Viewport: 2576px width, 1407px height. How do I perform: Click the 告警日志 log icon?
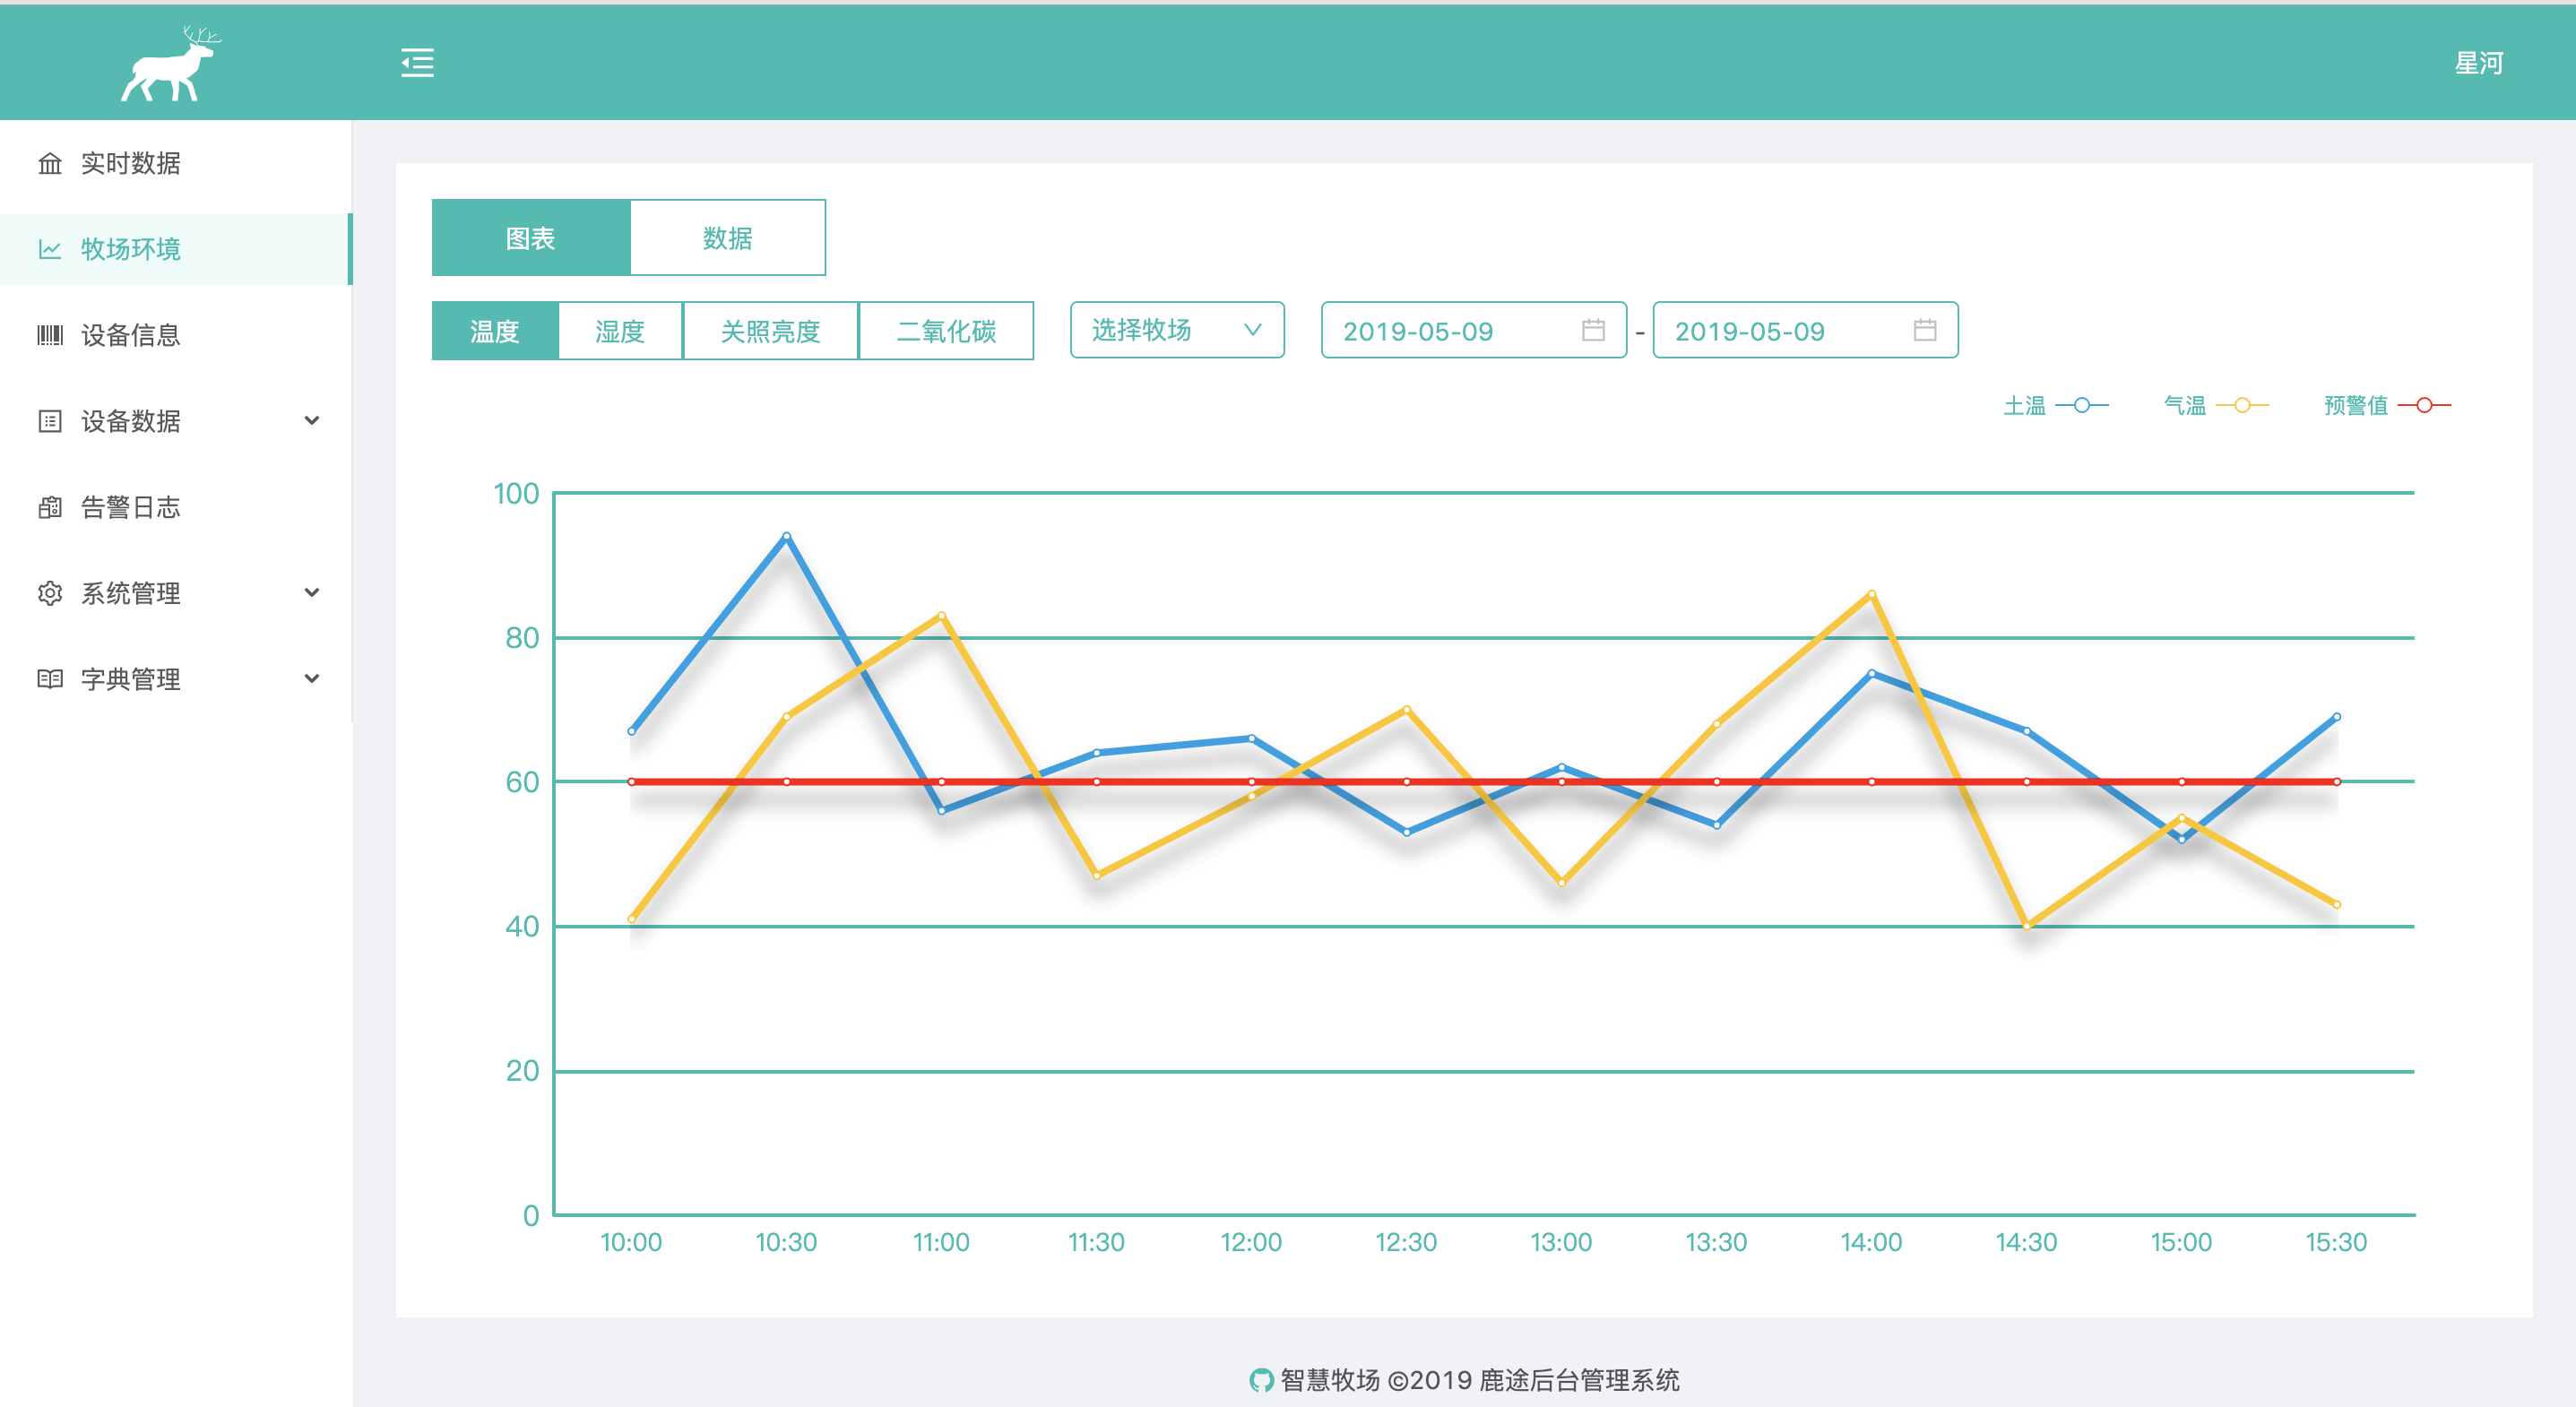50,507
